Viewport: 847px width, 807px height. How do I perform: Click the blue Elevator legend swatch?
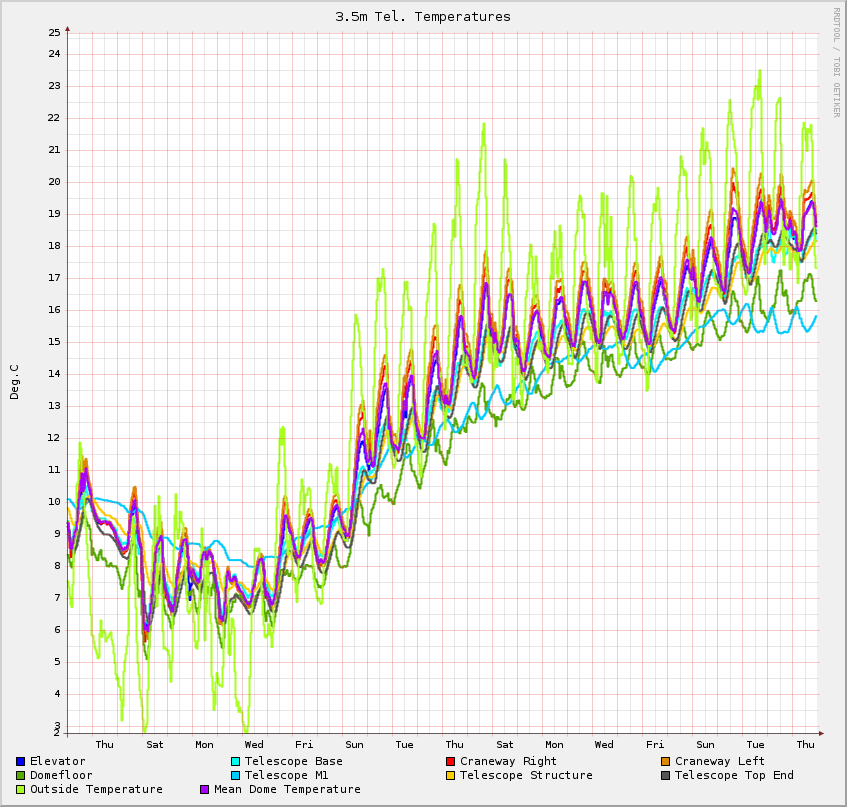21,761
